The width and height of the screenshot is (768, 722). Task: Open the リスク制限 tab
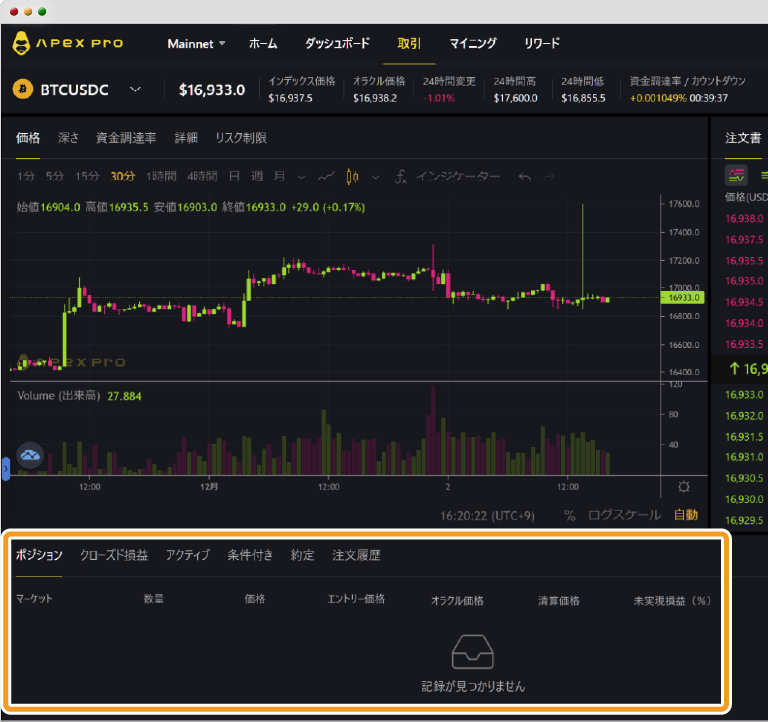(241, 138)
